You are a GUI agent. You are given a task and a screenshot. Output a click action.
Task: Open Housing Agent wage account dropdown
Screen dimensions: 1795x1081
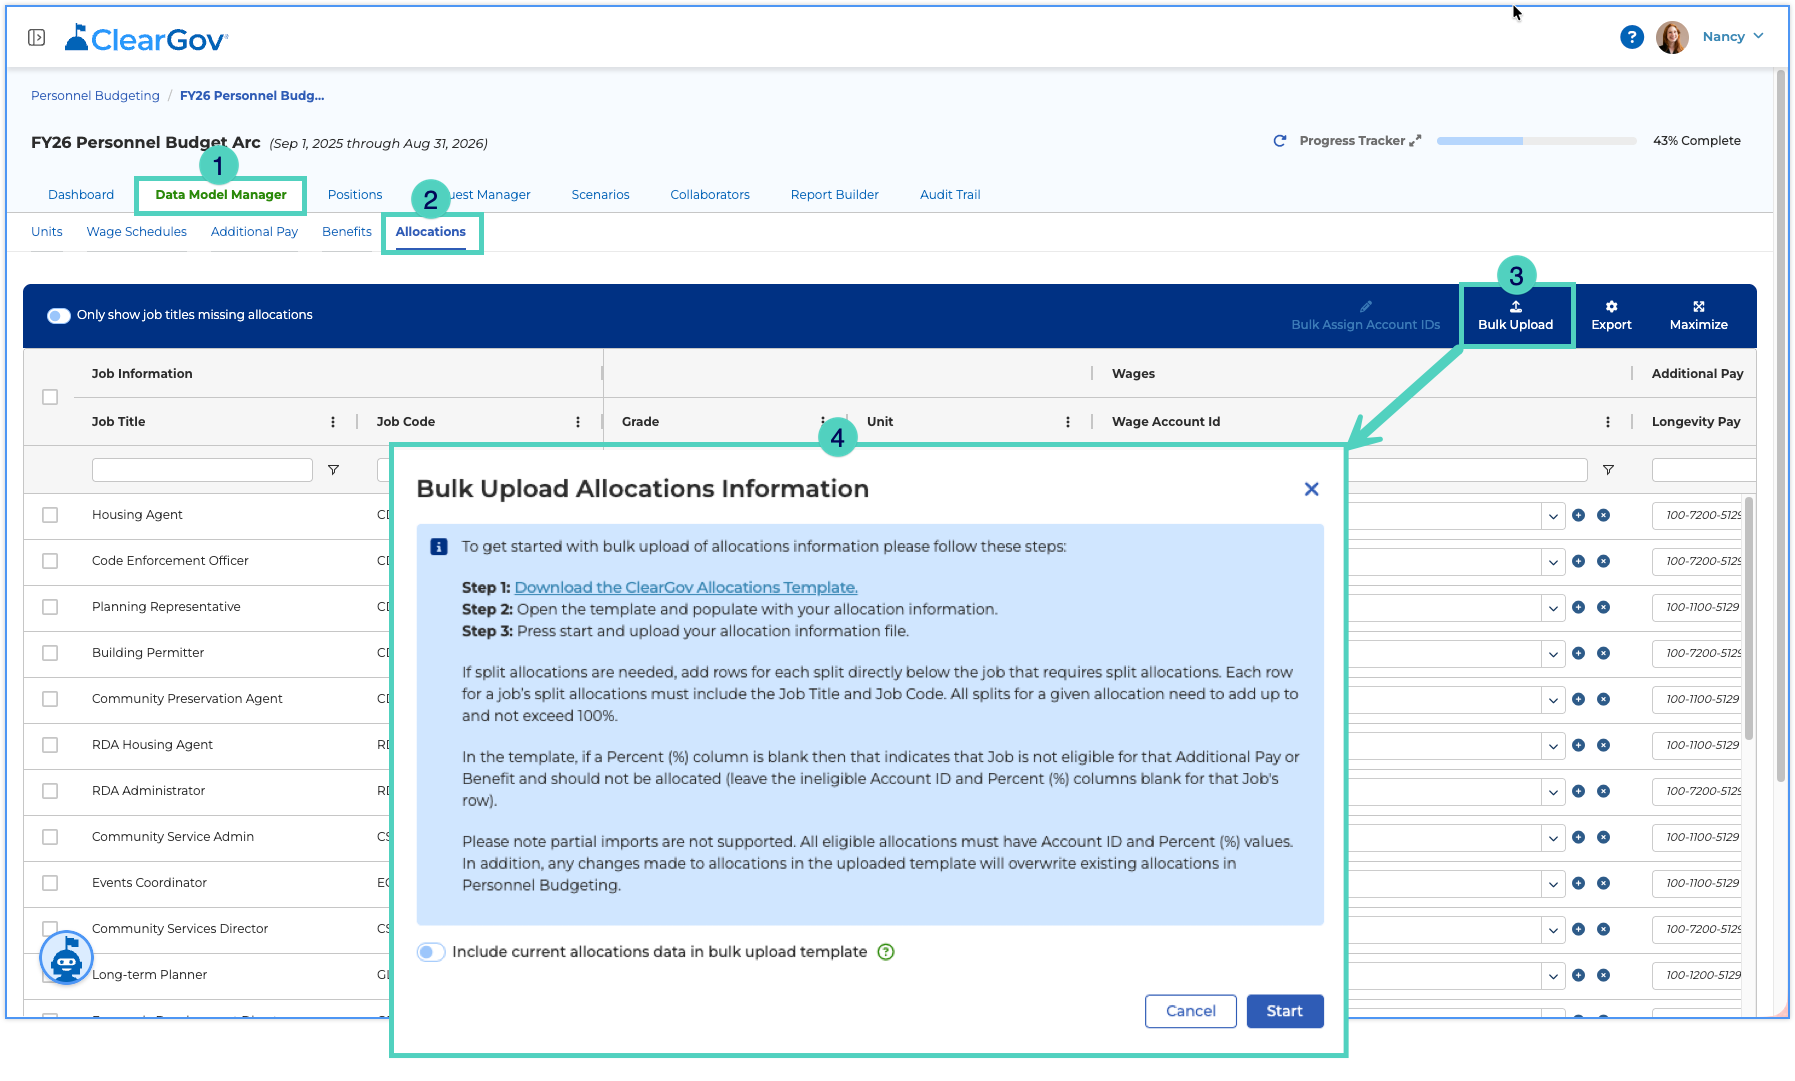click(1552, 516)
